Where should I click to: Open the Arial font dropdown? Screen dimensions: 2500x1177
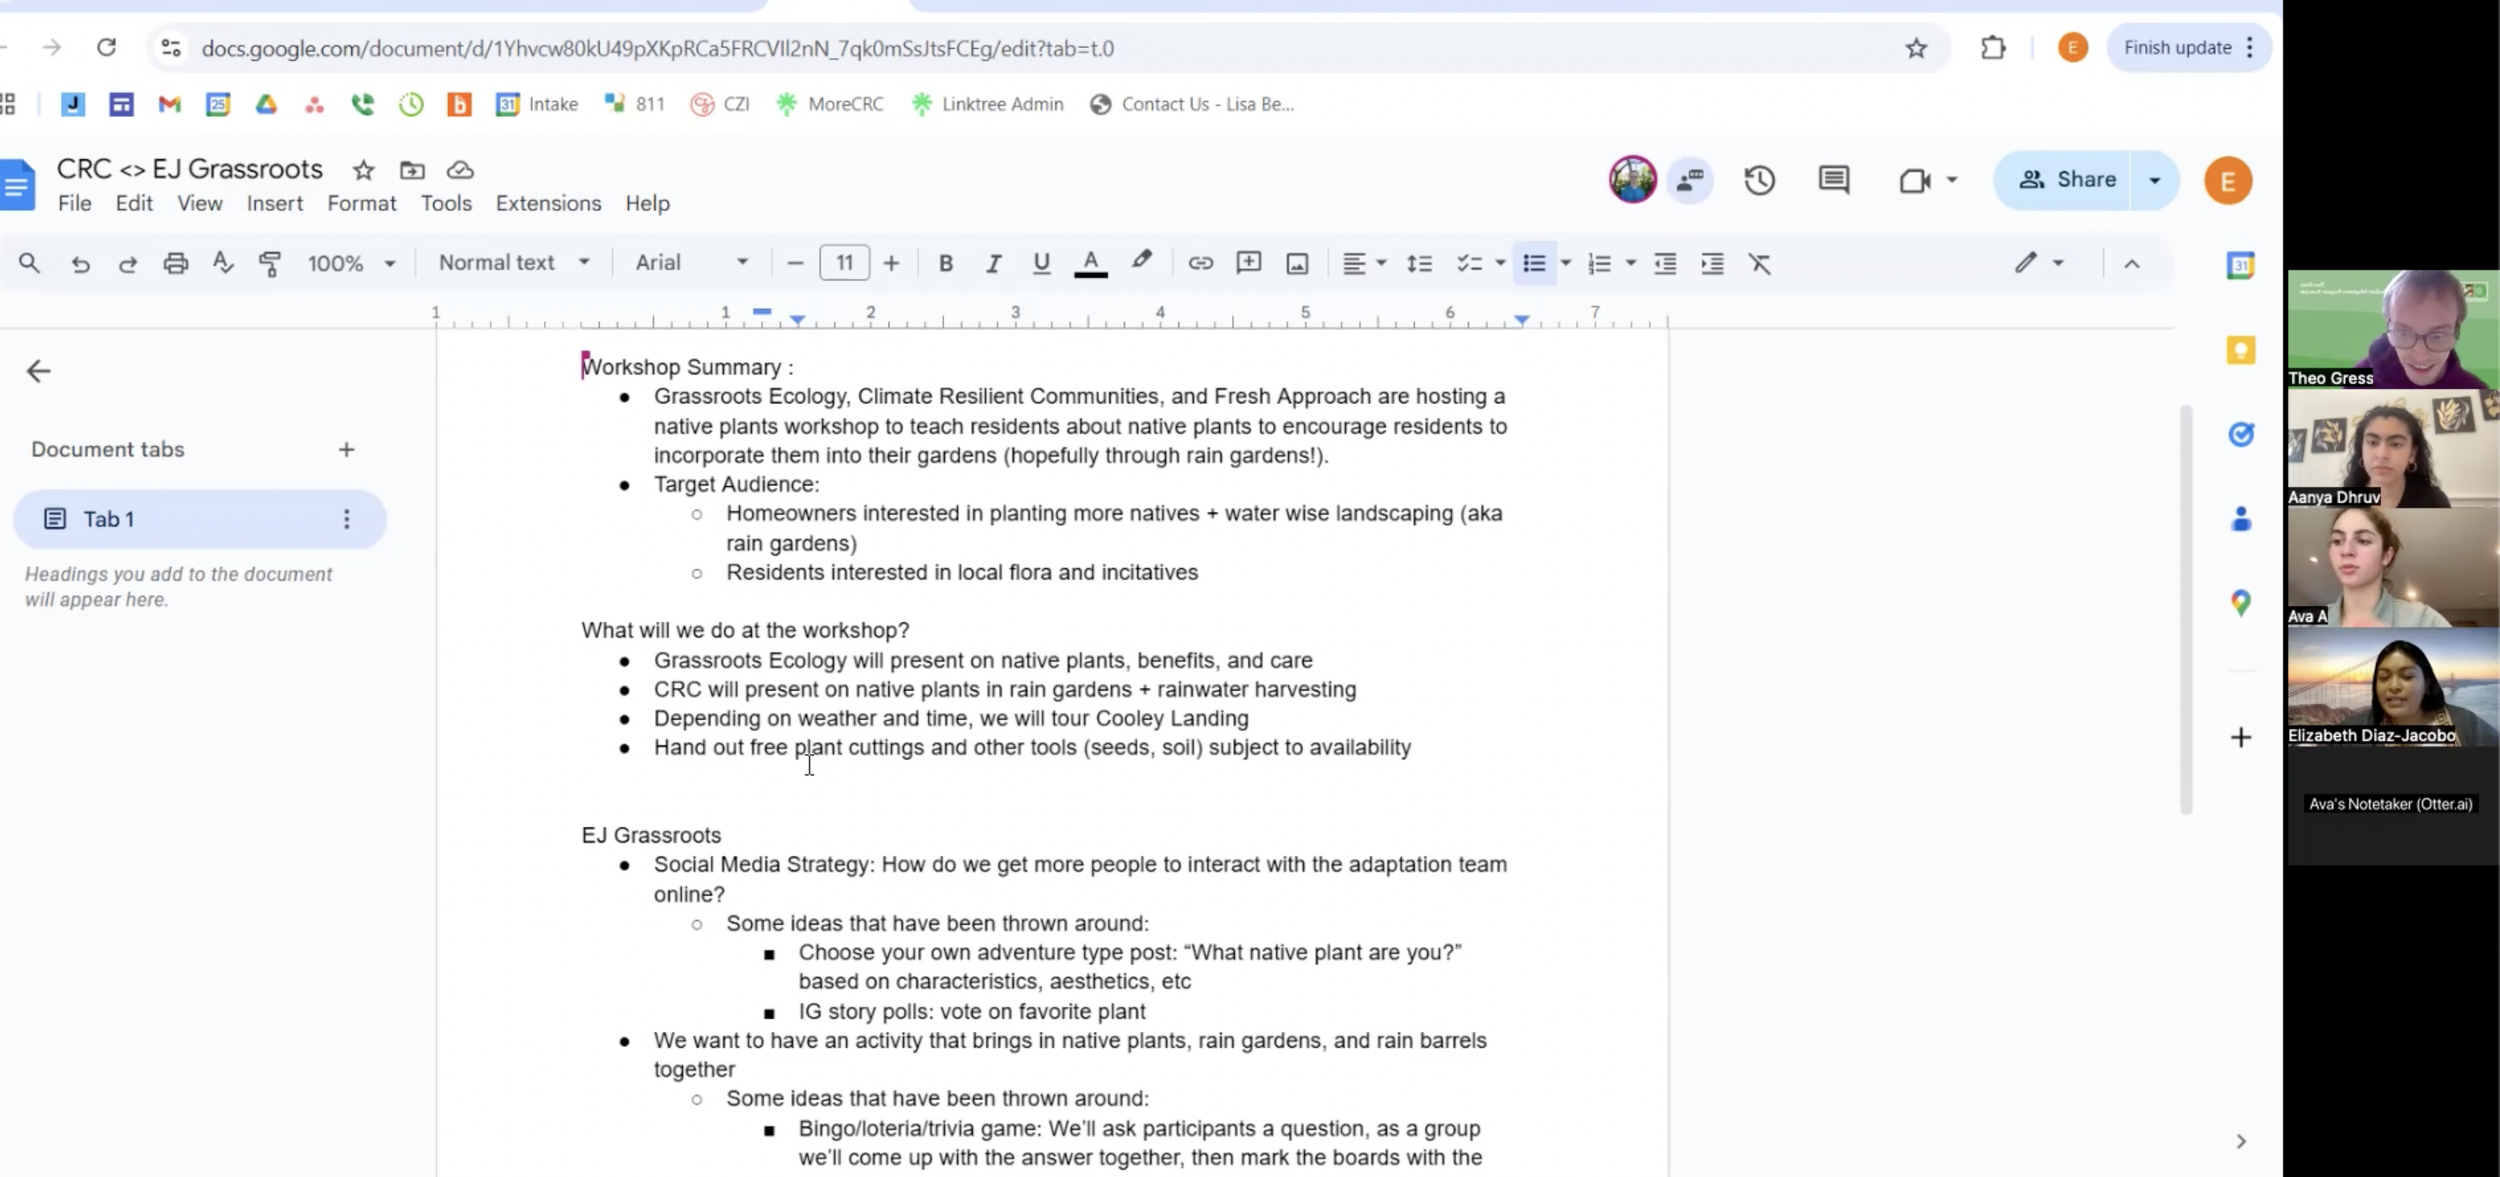[692, 263]
